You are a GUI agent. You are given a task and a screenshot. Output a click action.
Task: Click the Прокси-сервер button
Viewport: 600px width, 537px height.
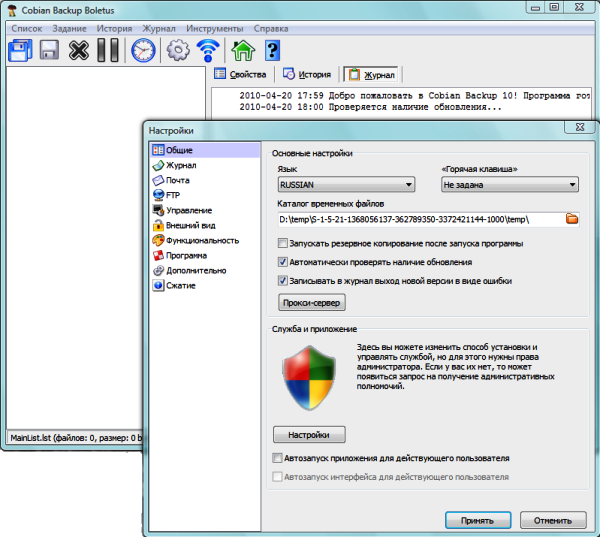(x=312, y=303)
